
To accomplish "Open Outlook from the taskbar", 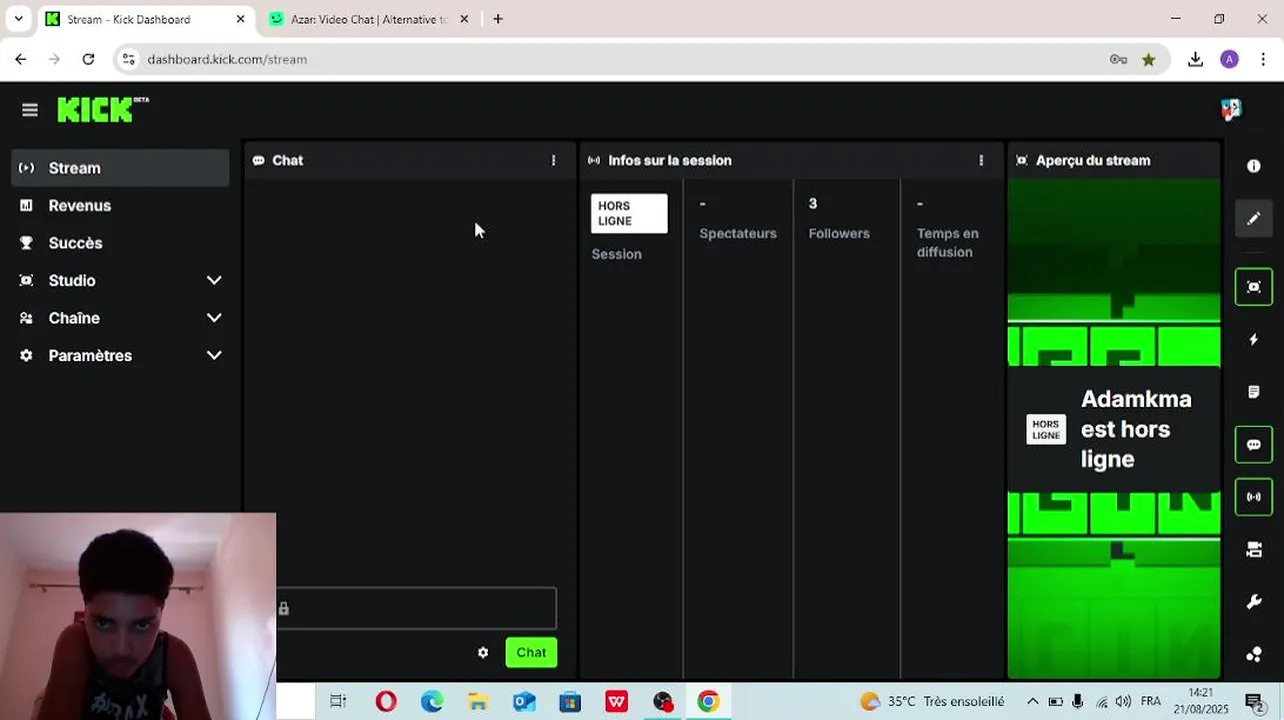I will tap(524, 701).
